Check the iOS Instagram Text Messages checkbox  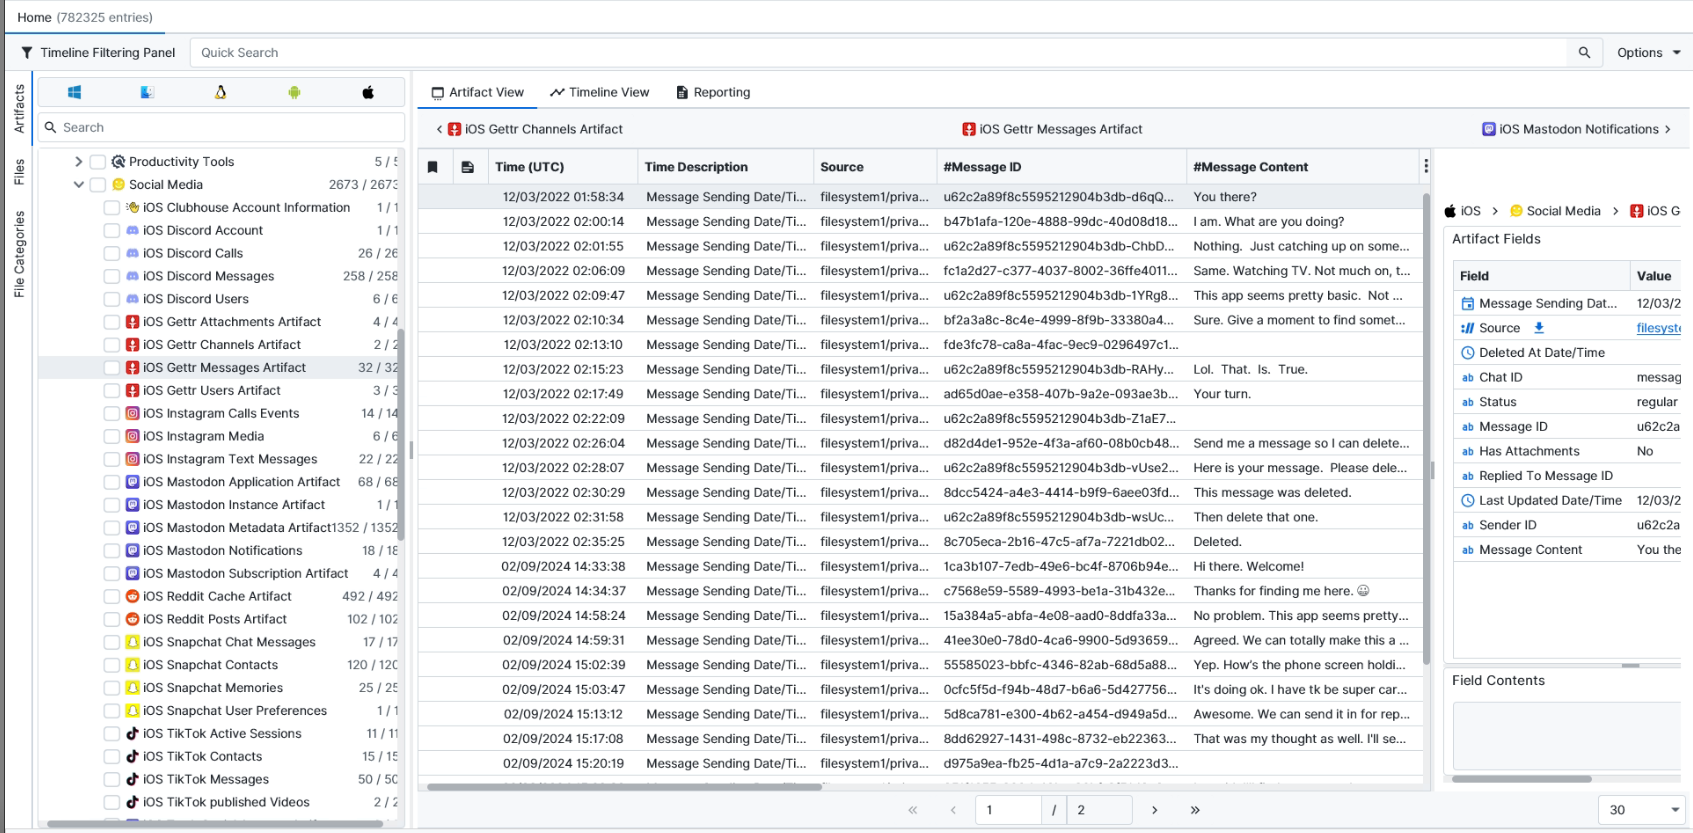(112, 459)
